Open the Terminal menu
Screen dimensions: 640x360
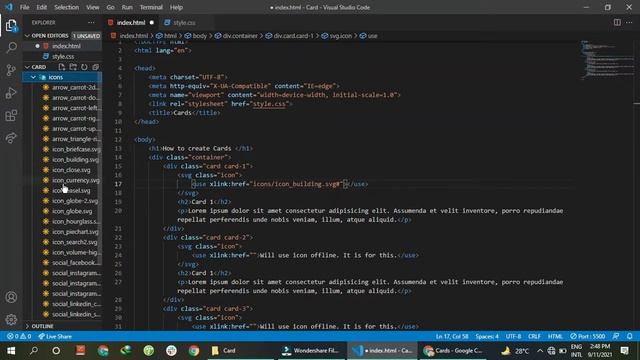point(151,7)
